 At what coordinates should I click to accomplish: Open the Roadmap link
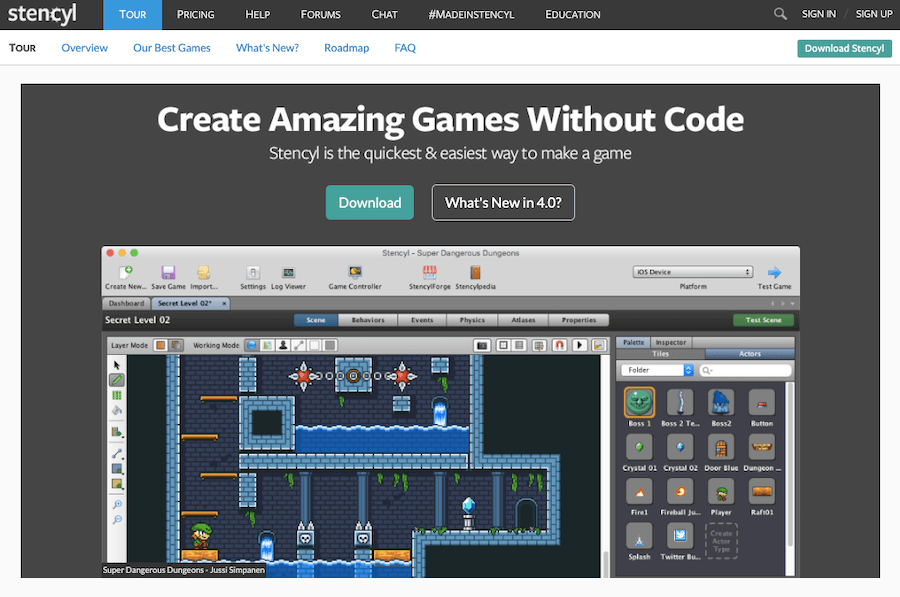[x=346, y=48]
